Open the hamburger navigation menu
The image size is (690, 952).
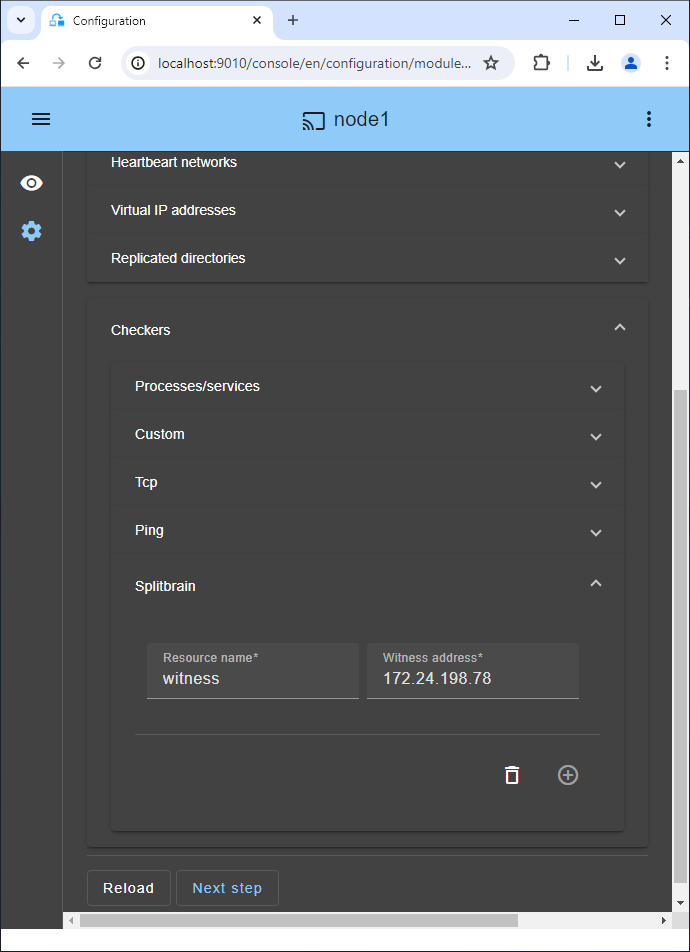(x=40, y=118)
